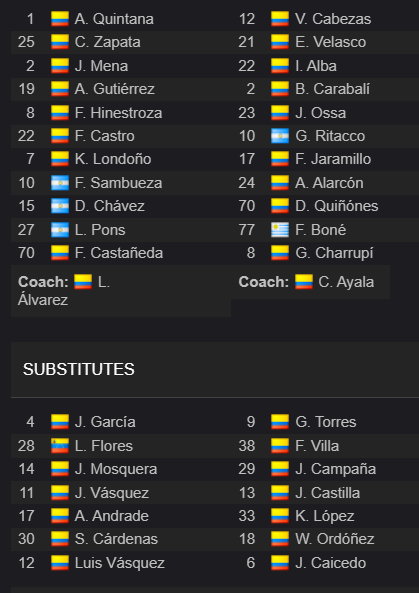This screenshot has height=593, width=419.
Task: Click Argentina flag next to L. Pons
Action: click(x=60, y=230)
